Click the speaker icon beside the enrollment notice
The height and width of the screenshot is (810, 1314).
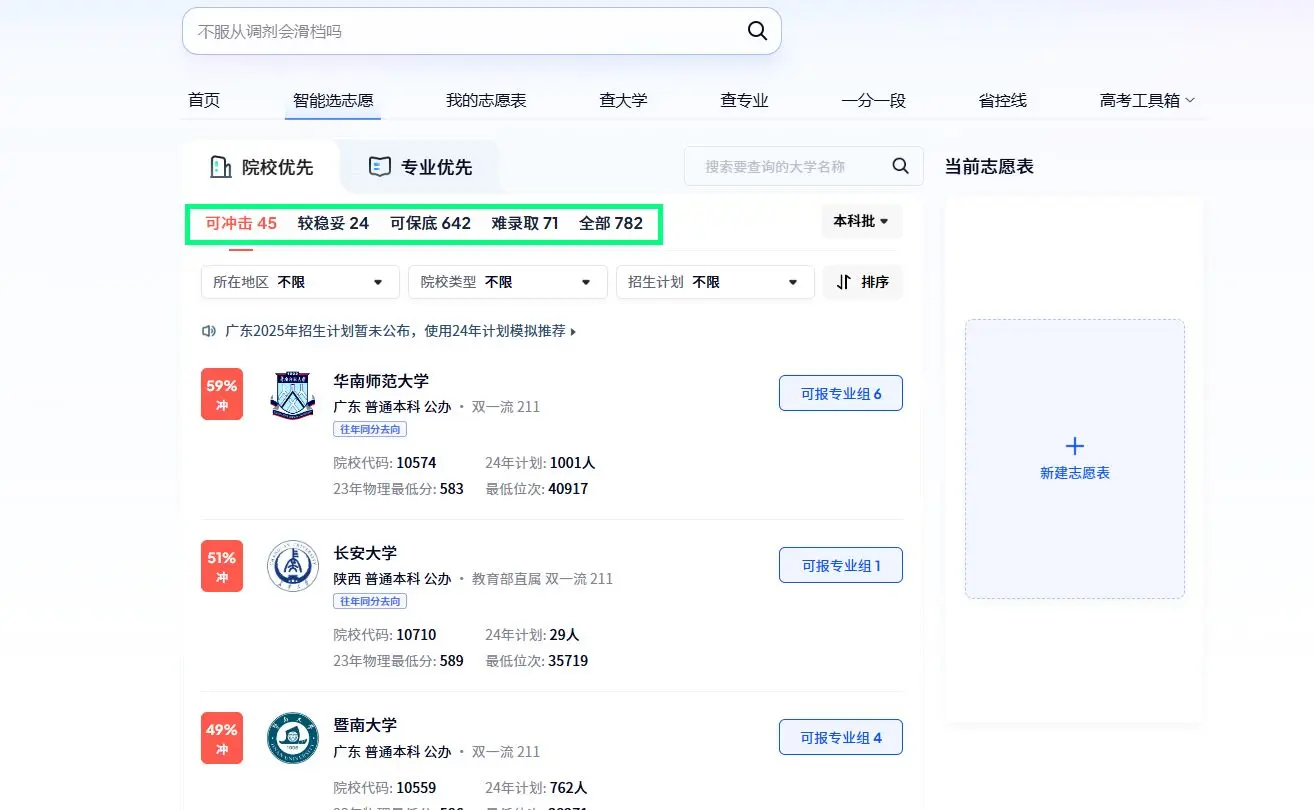coord(209,331)
